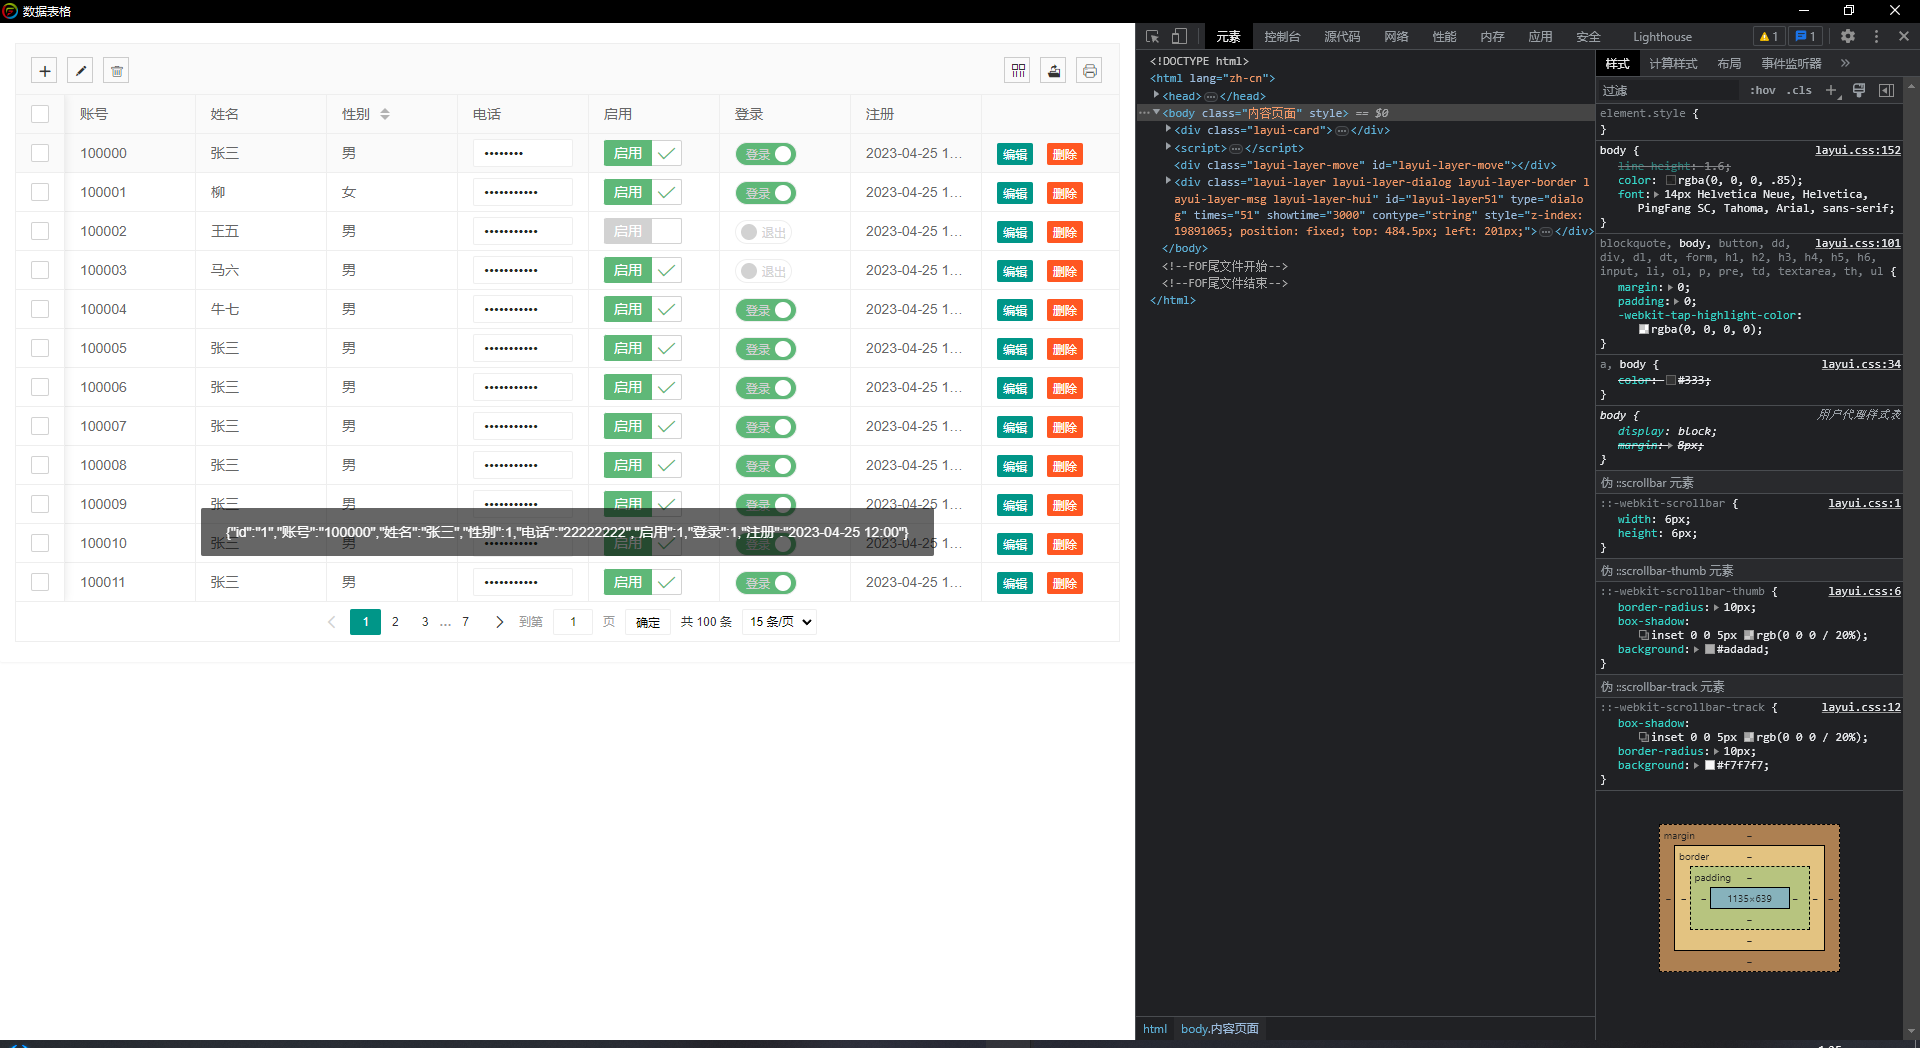Switch to 网络 DevTools tab
Screen dimensions: 1920x1048
(1396, 36)
